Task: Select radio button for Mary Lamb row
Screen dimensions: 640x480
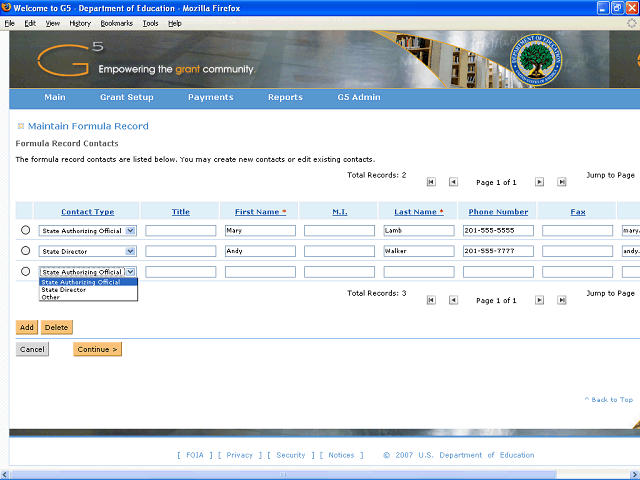Action: tap(25, 230)
